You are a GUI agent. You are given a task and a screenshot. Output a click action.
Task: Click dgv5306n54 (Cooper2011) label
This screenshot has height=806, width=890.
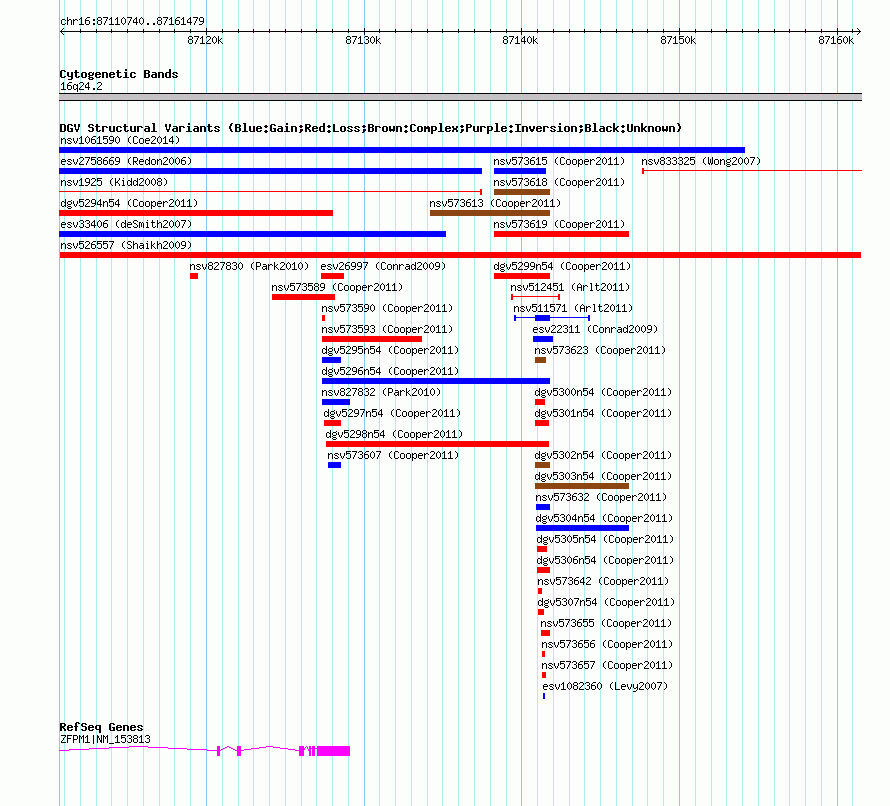(605, 560)
